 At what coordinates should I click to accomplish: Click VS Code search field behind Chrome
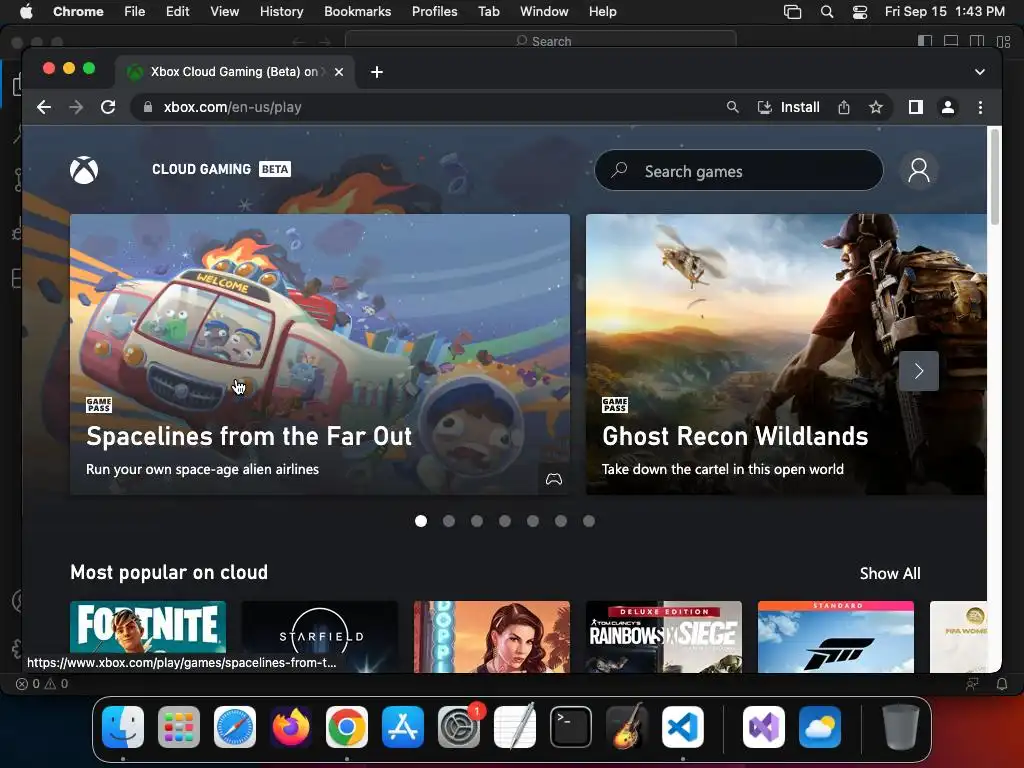(541, 40)
